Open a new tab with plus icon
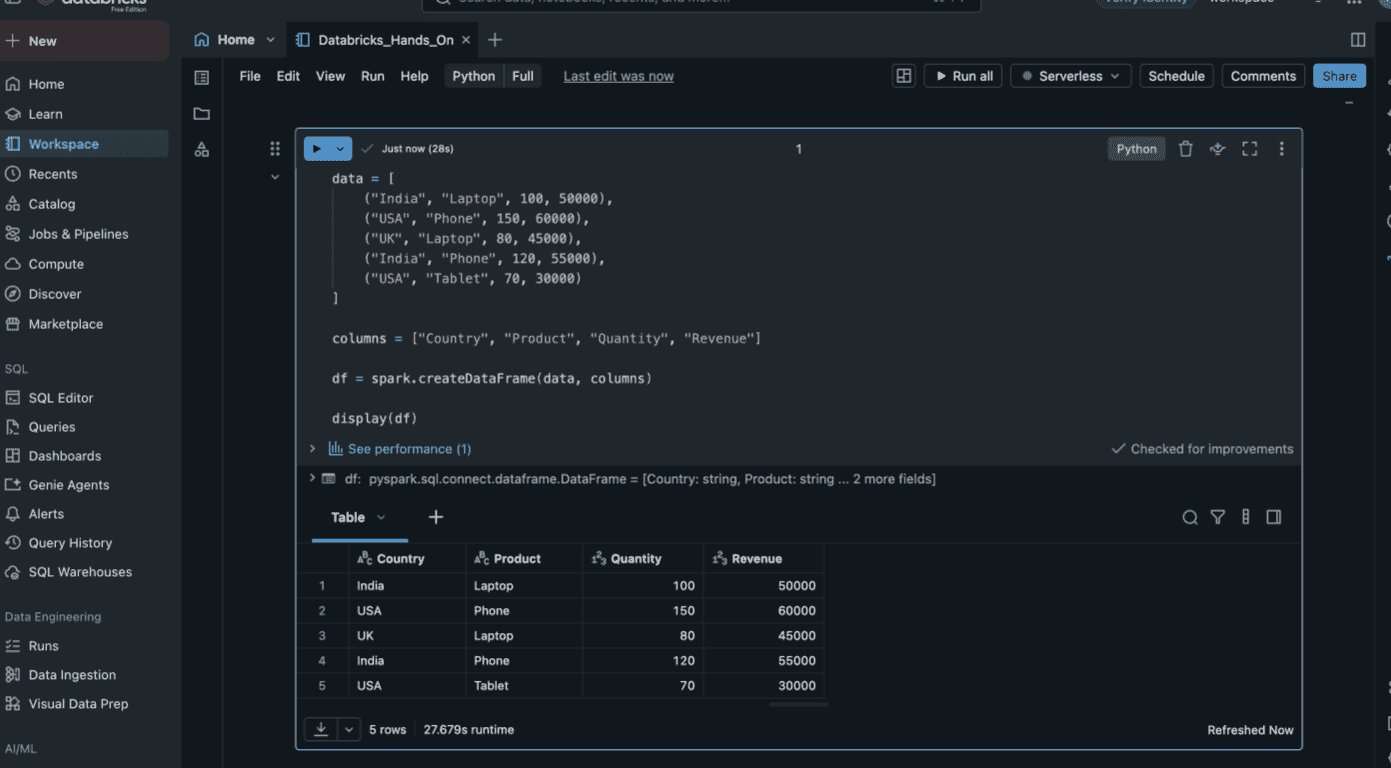 pos(495,40)
